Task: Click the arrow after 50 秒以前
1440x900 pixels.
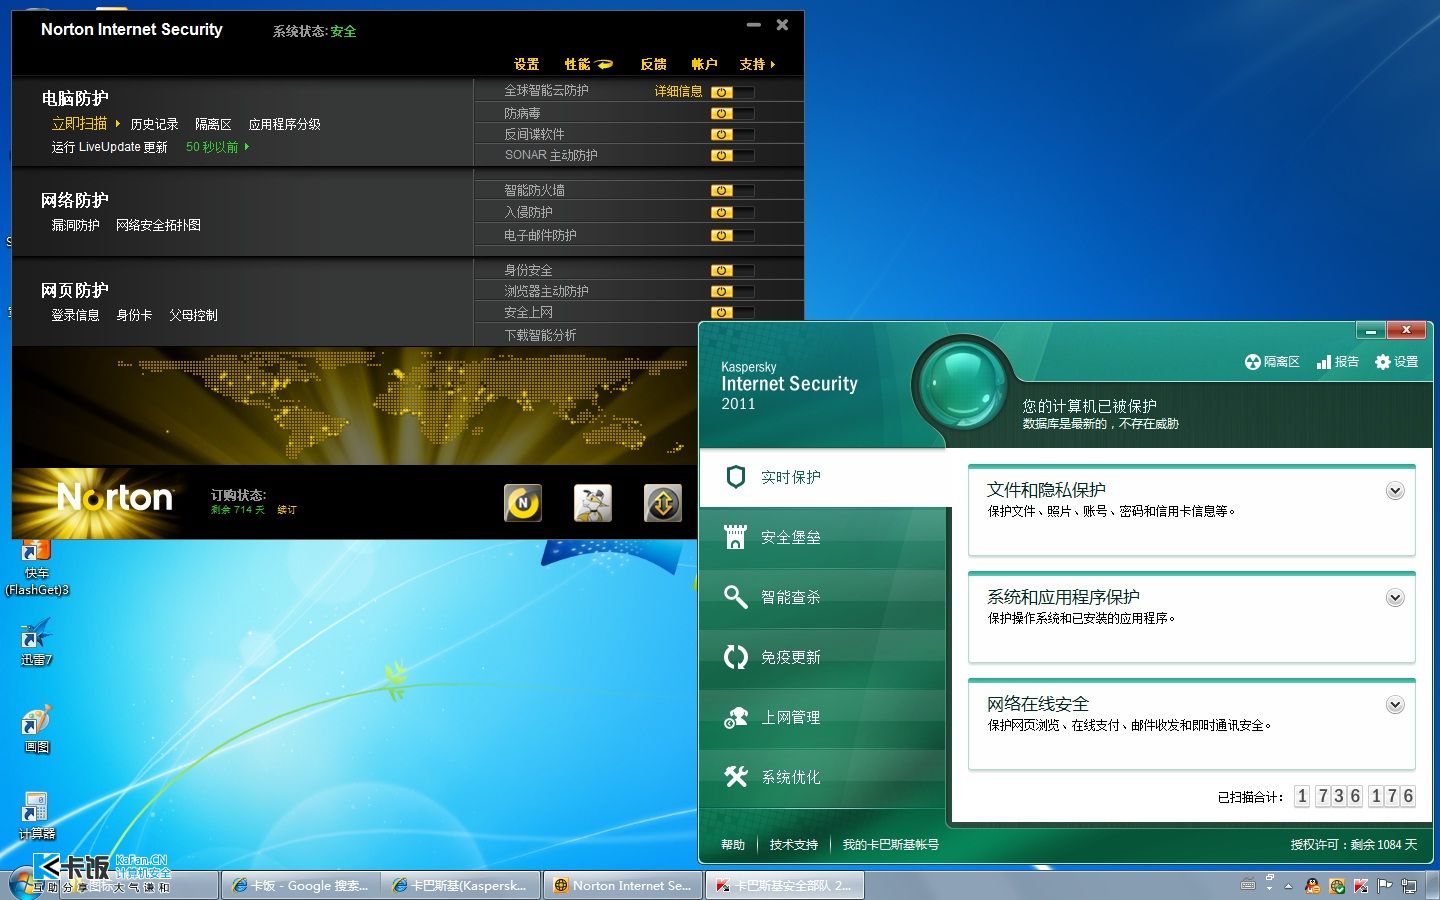Action: point(247,147)
